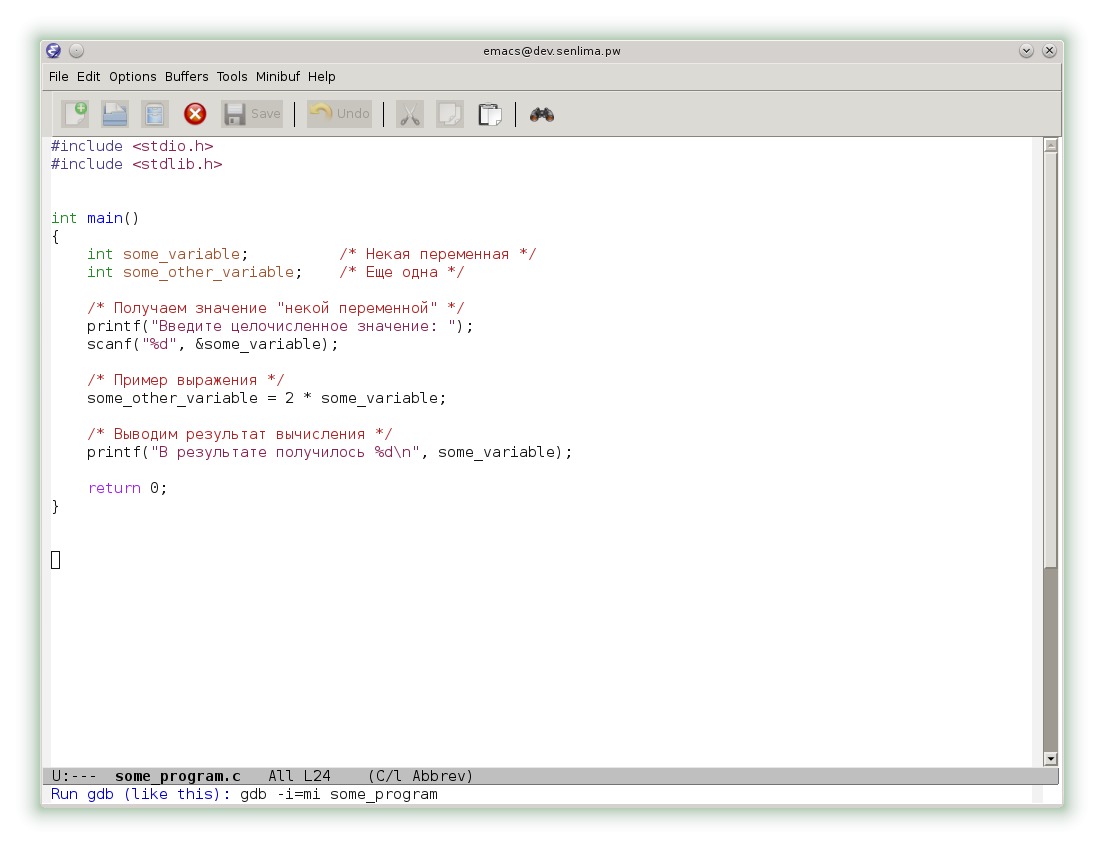Image resolution: width=1104 pixels, height=848 pixels.
Task: Click the Copy icon in toolbar
Action: click(x=449, y=114)
